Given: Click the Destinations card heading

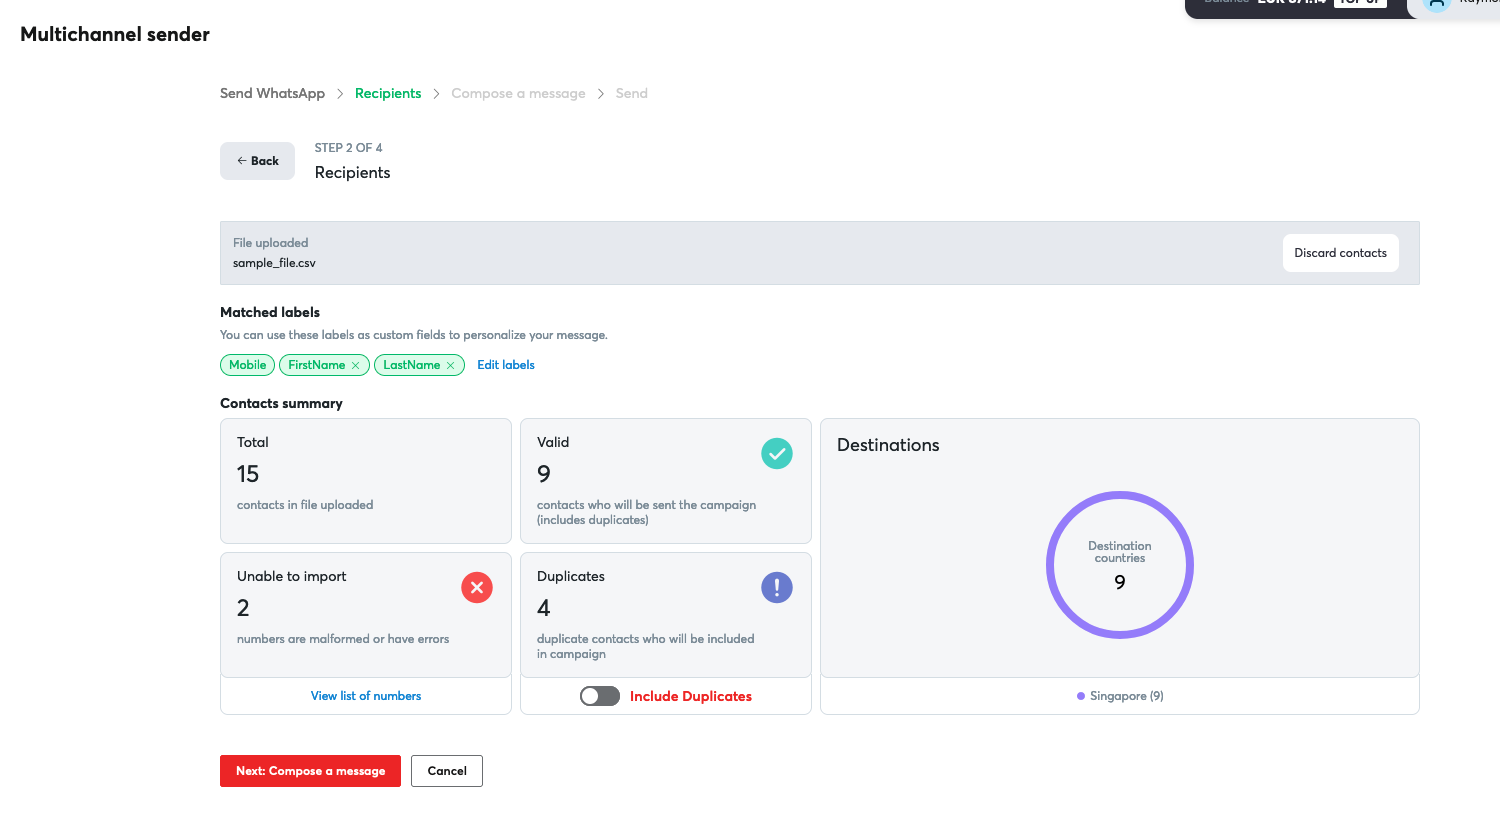Looking at the screenshot, I should pyautogui.click(x=888, y=445).
